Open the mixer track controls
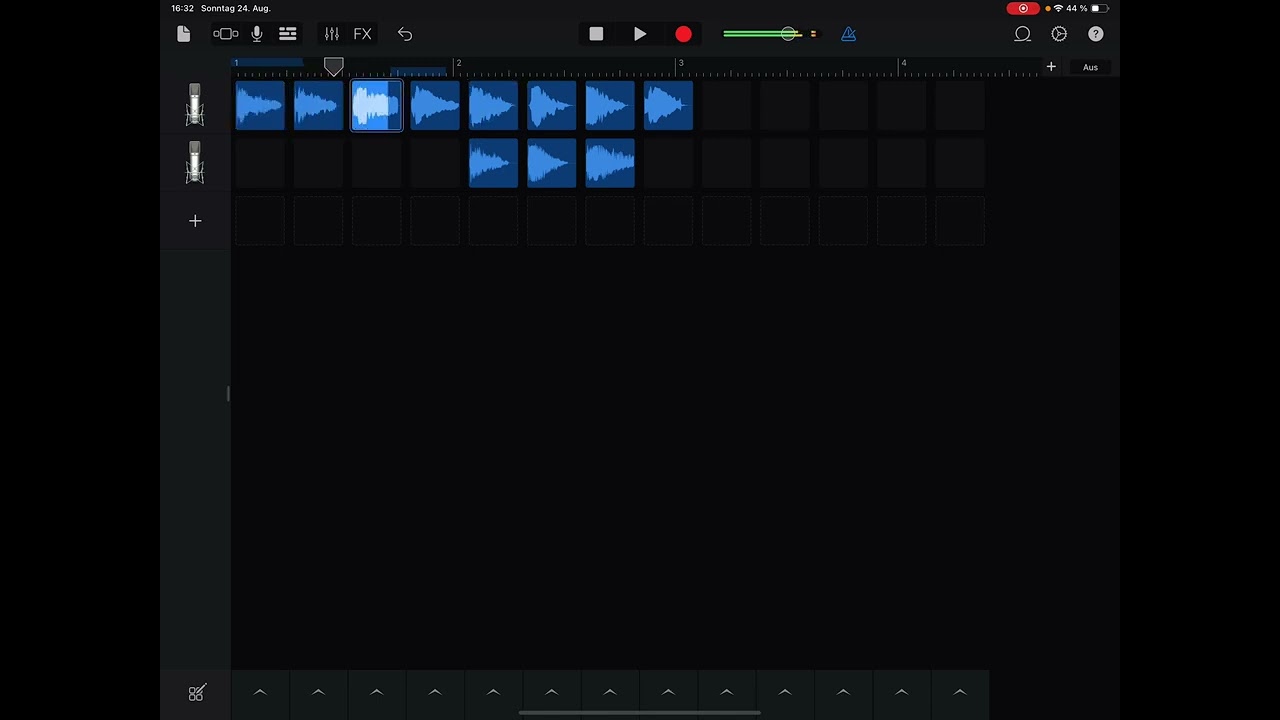Image resolution: width=1280 pixels, height=720 pixels. coord(332,34)
